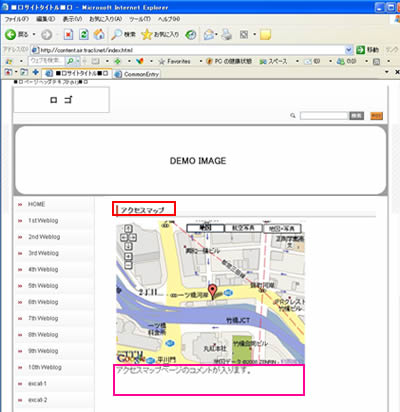Click the IE Back arrow button

pyautogui.click(x=11, y=34)
